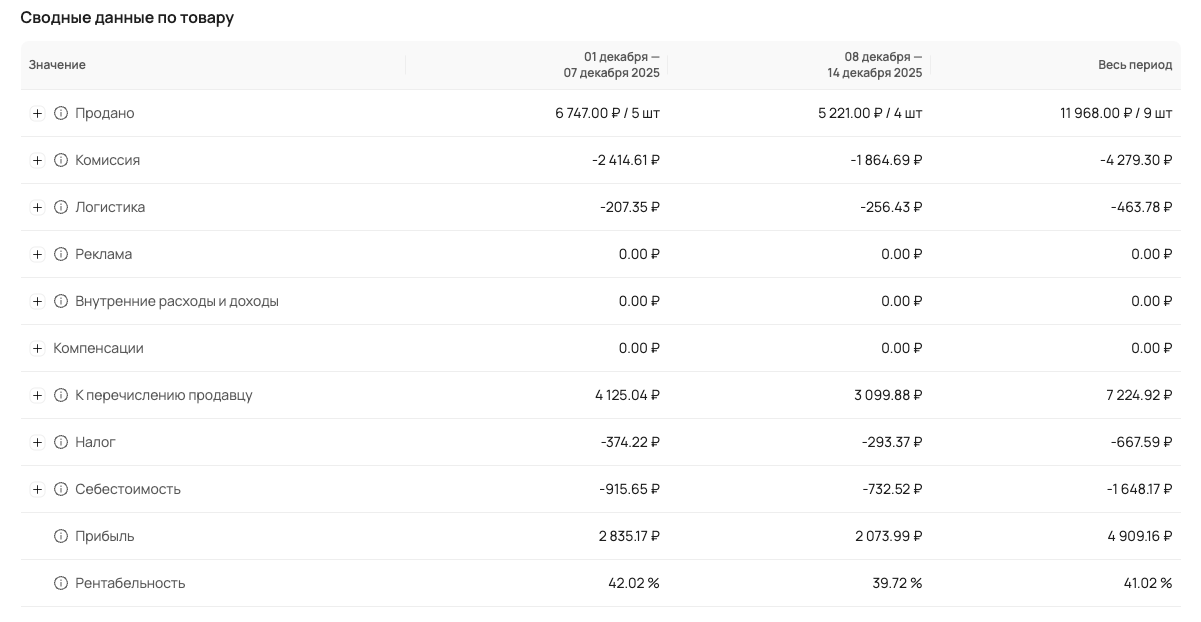Image resolution: width=1201 pixels, height=622 pixels.
Task: Expand the Компенсации row
Action: coord(37,348)
